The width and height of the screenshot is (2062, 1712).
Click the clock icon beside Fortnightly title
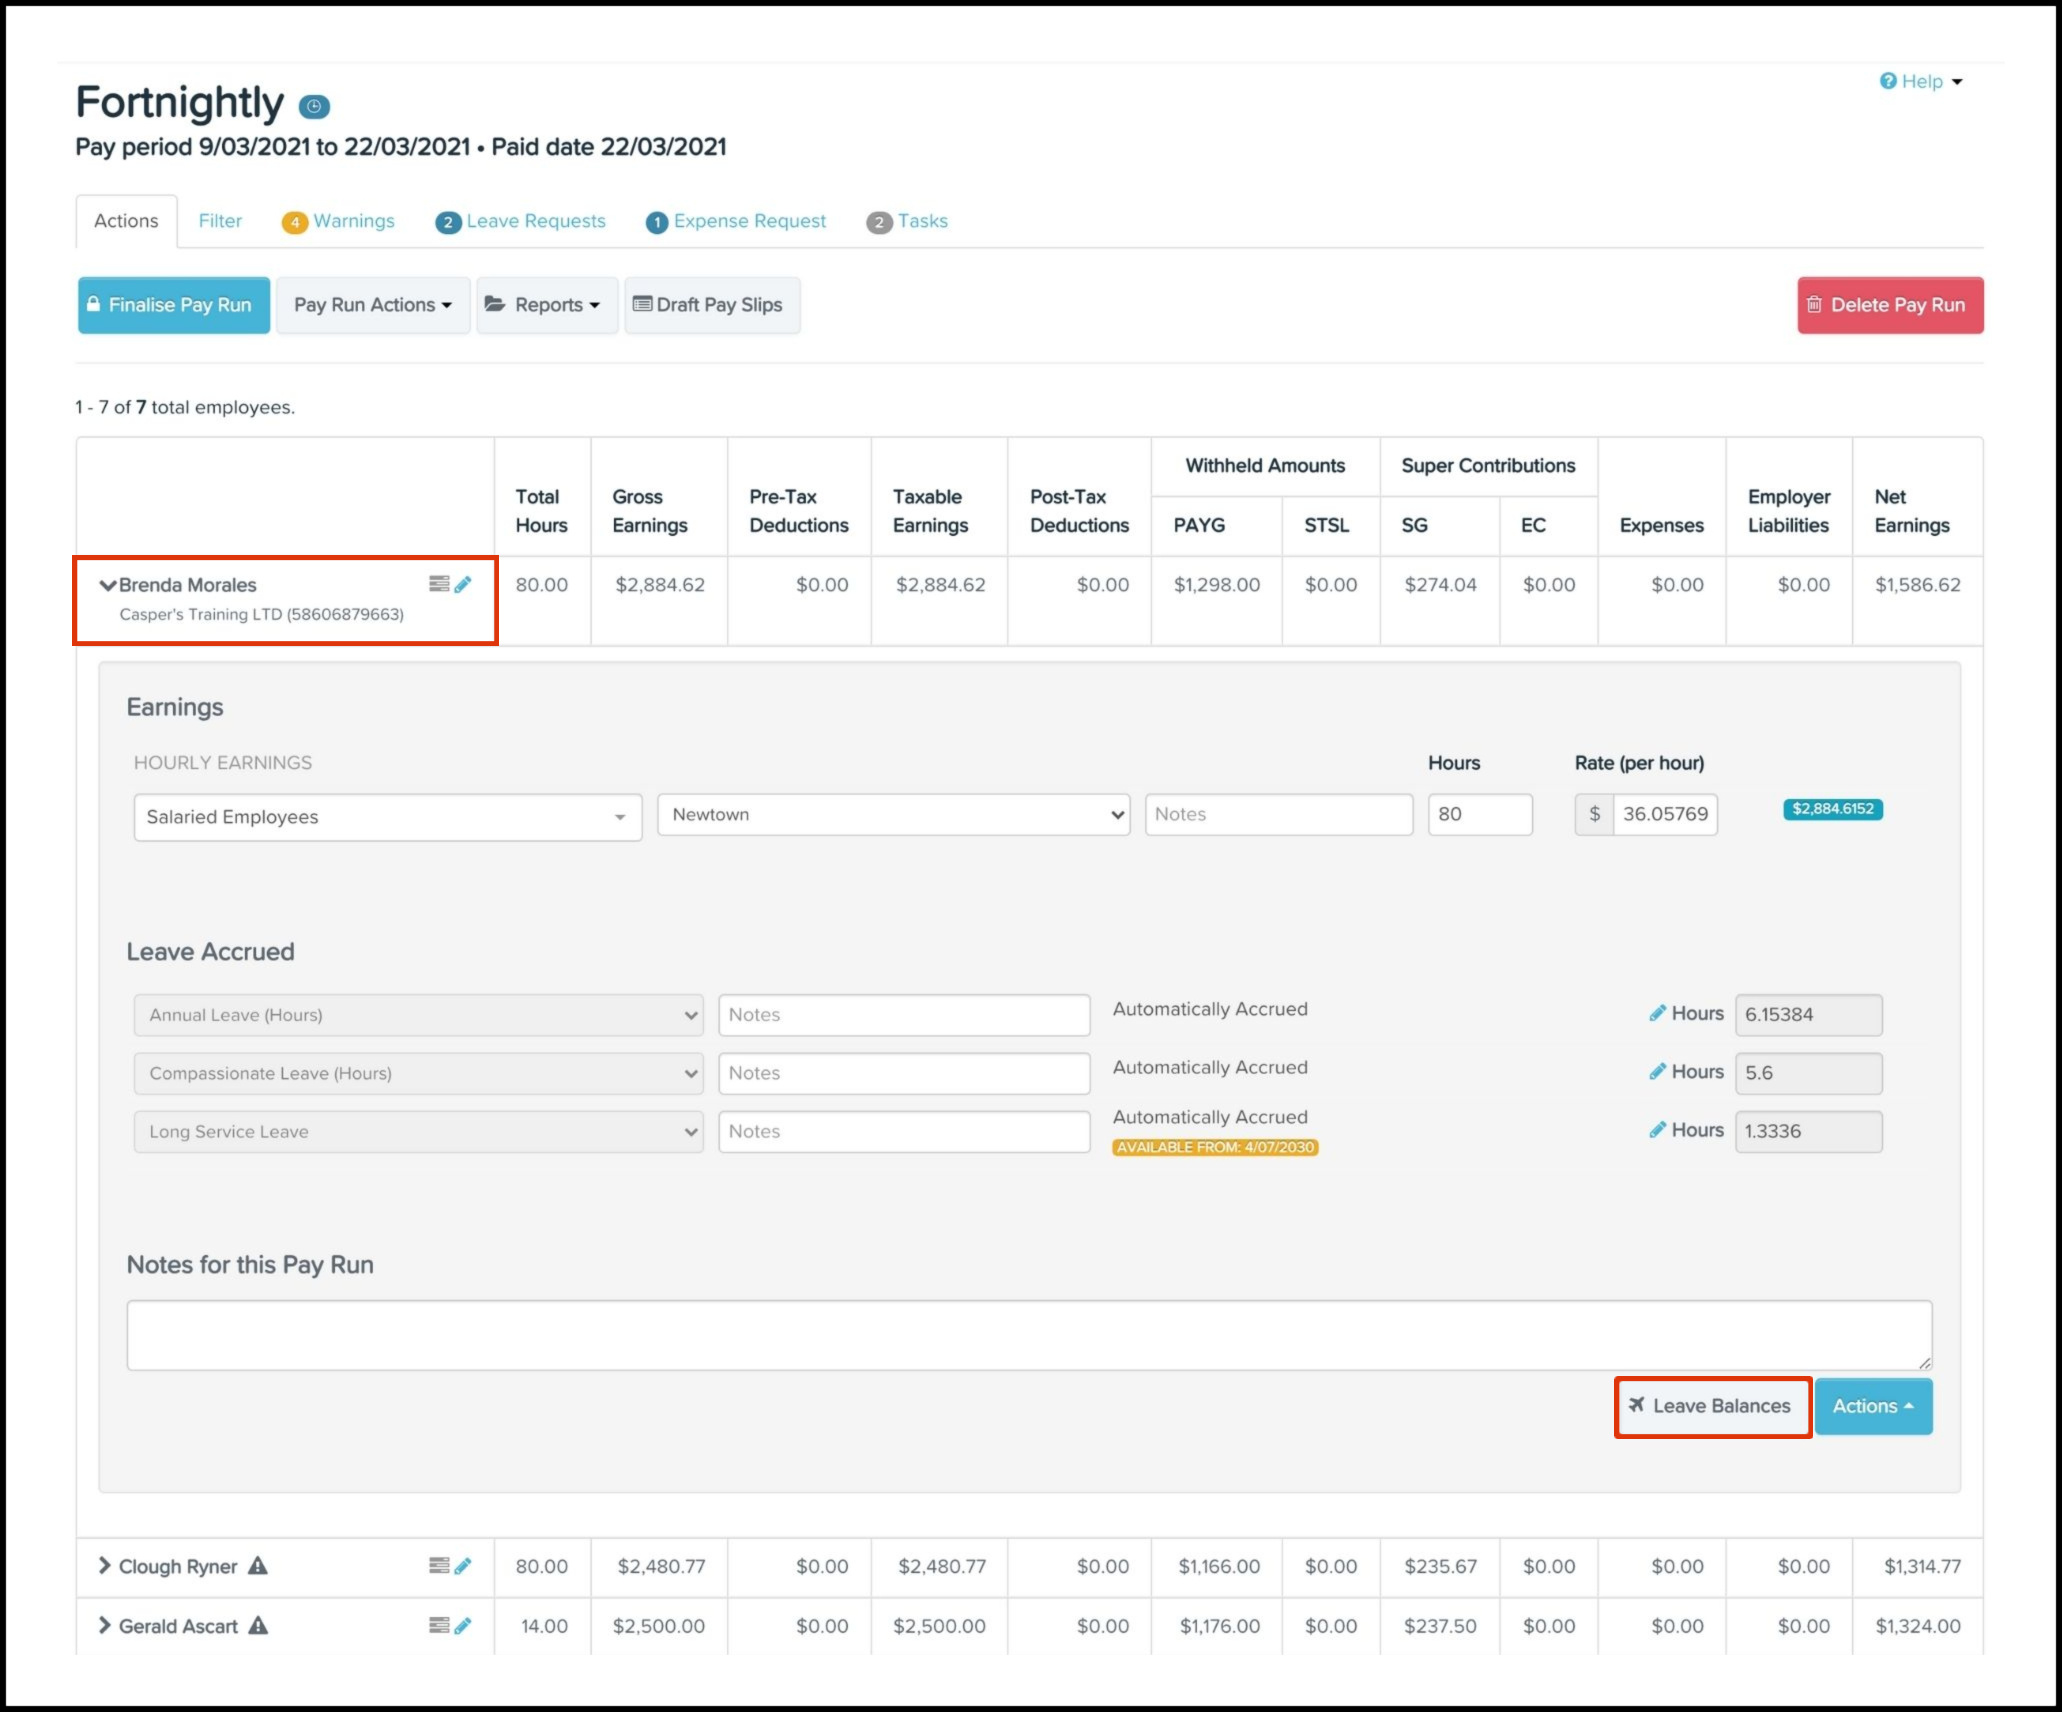[314, 106]
